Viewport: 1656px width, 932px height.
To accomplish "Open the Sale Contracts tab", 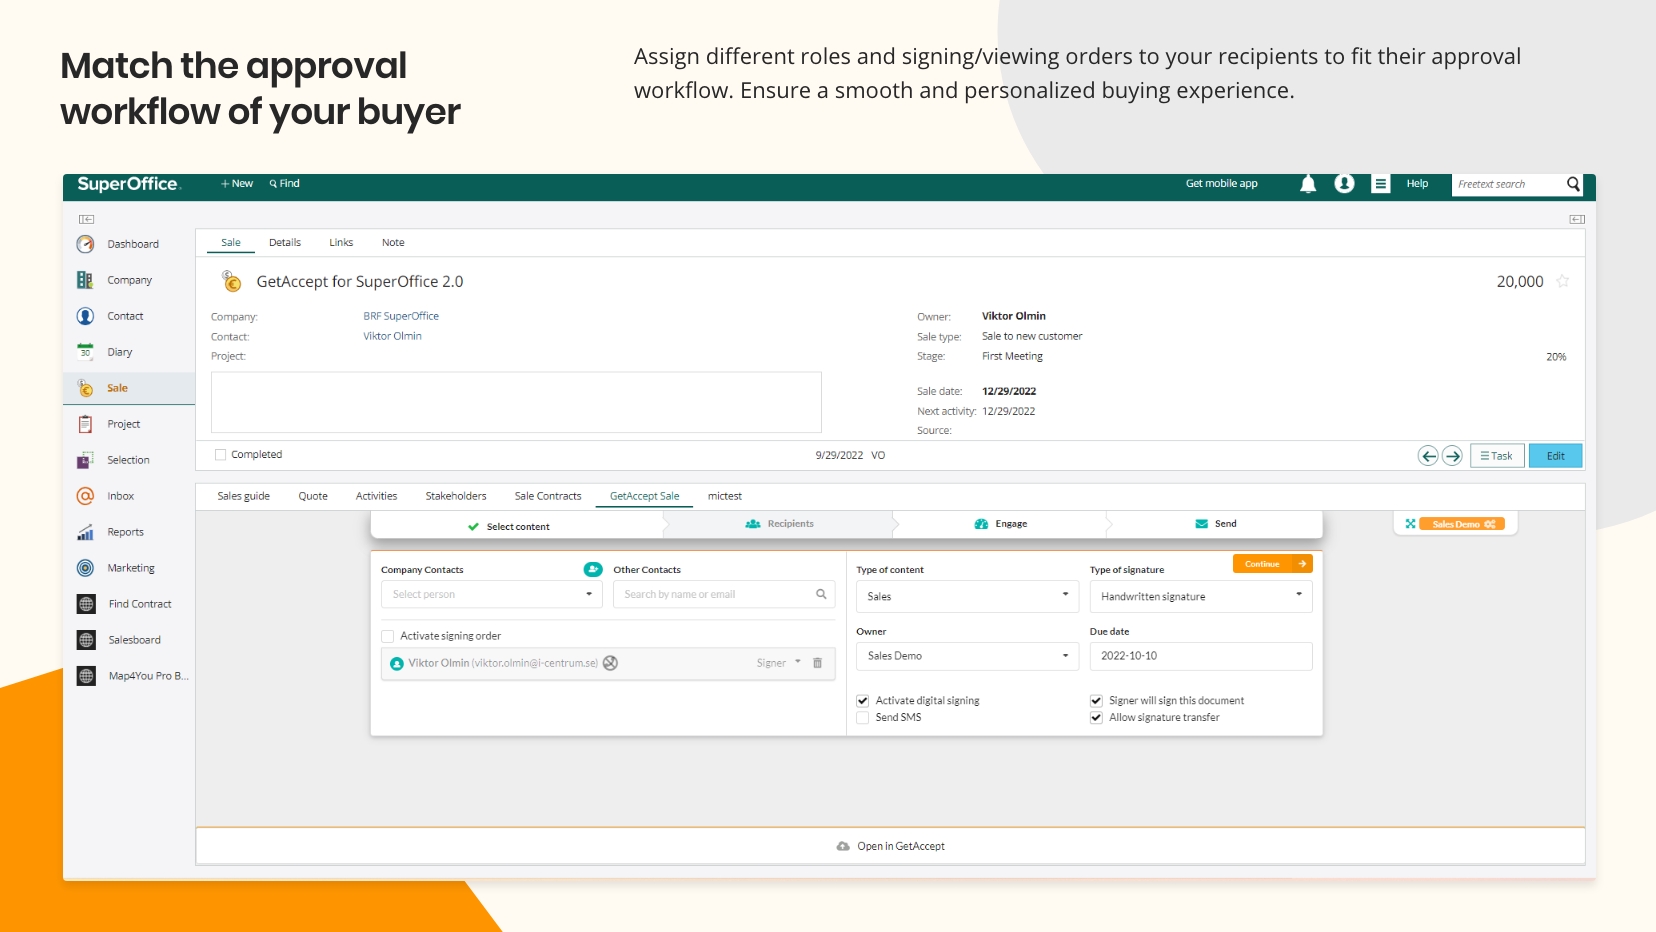I will (x=548, y=496).
